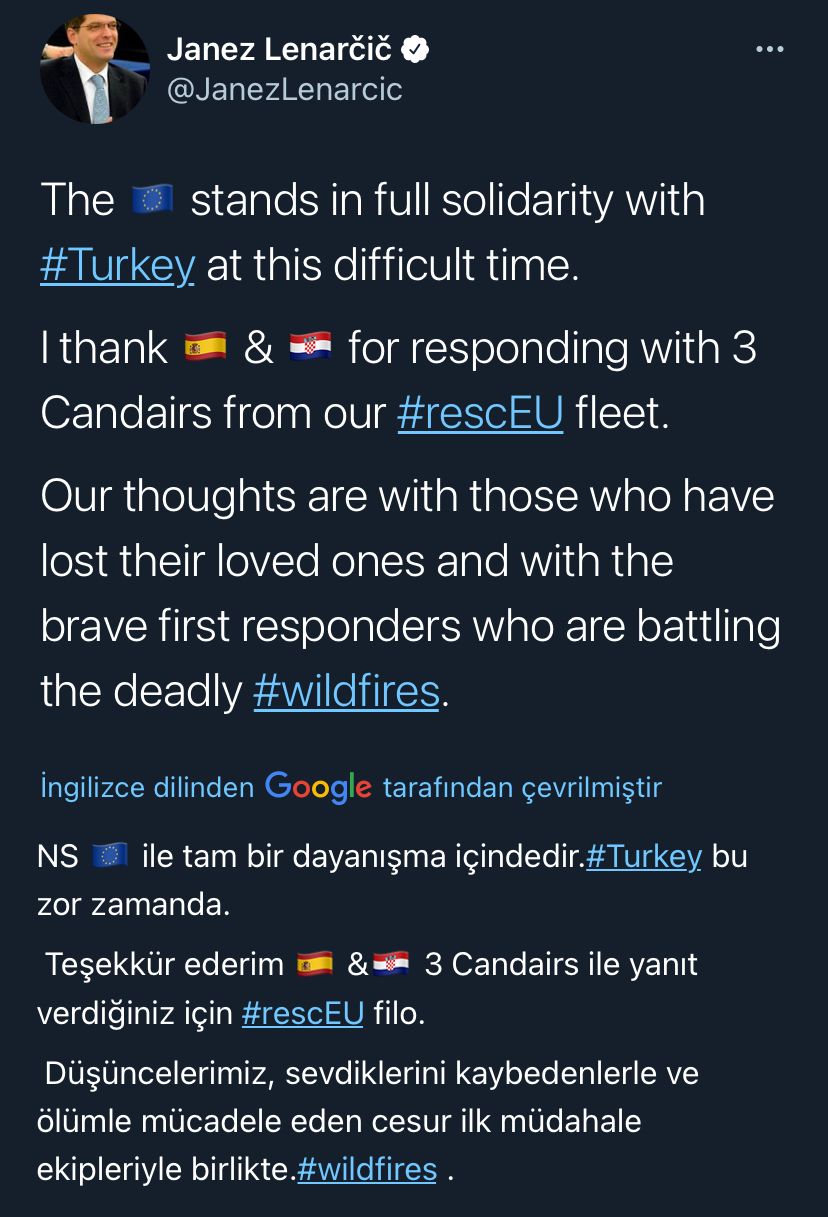Click the EU flag emoji after 'NS'
Screen dimensions: 828x1217
coord(109,856)
